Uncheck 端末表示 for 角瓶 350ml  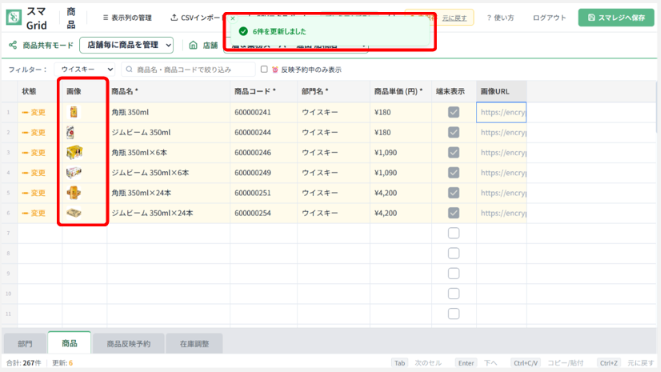point(454,112)
